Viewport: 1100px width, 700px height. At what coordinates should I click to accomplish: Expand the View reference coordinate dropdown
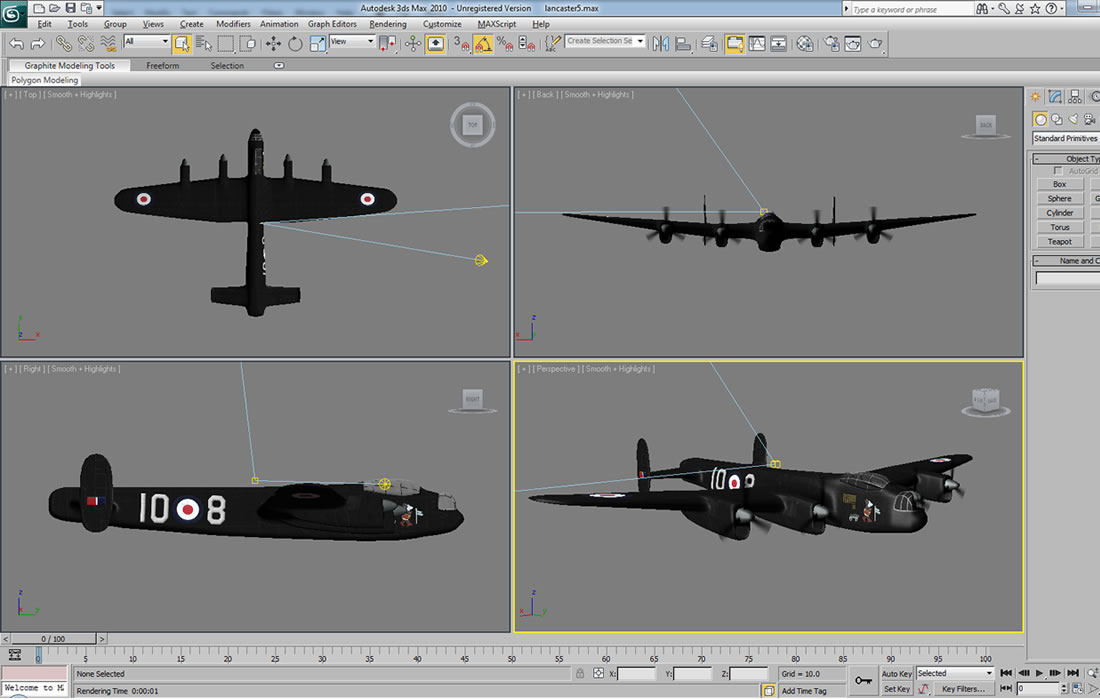352,42
